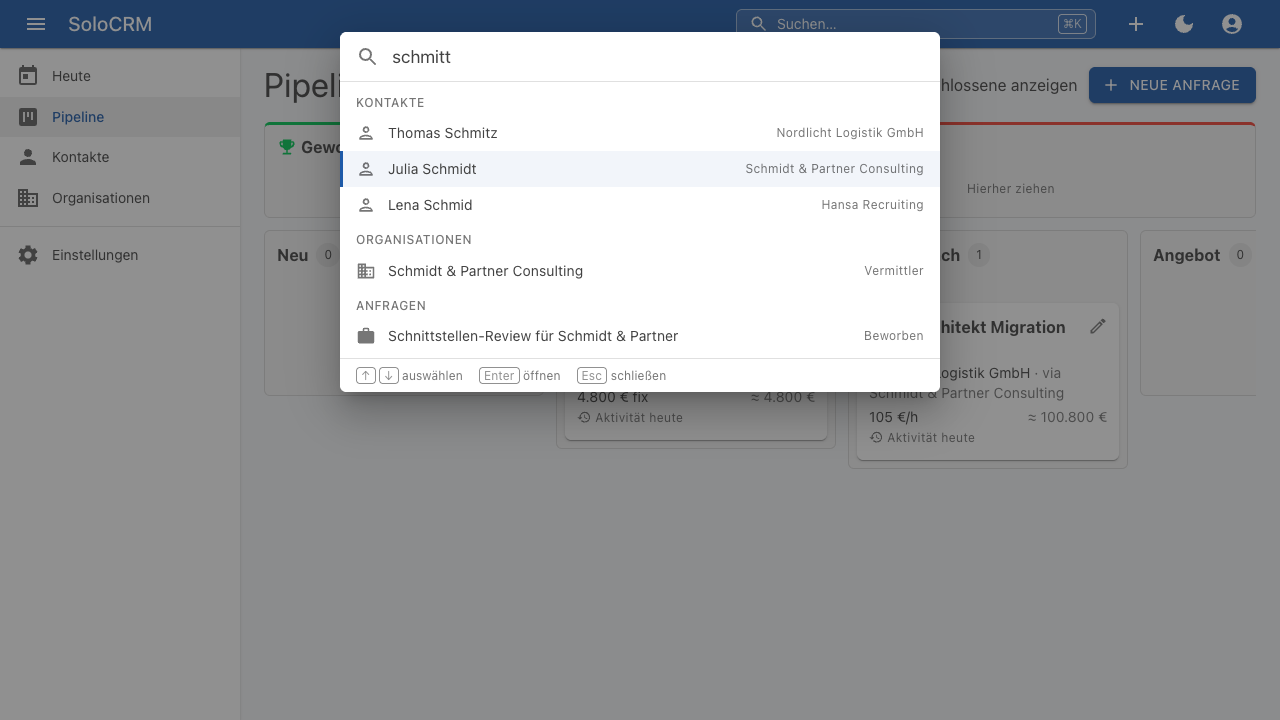This screenshot has height=720, width=1280.
Task: Click the 105 €/h rate on the card
Action: (x=893, y=417)
